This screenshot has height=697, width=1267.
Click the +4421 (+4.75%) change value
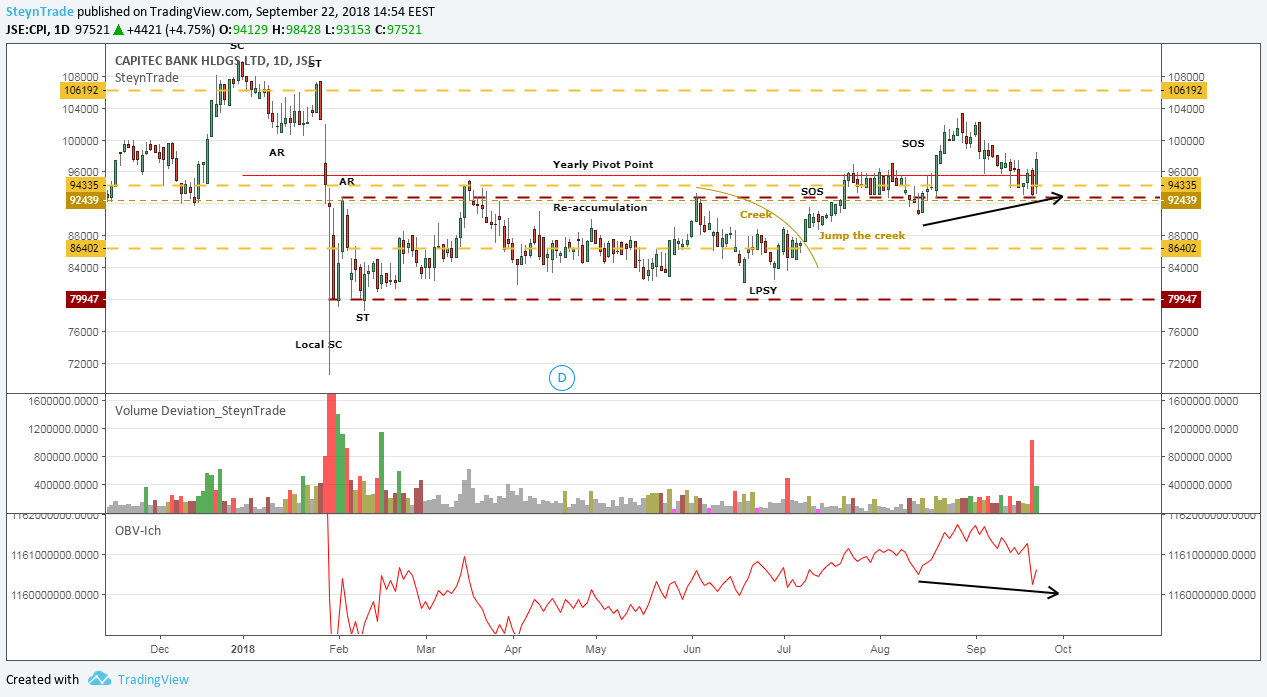[x=172, y=30]
